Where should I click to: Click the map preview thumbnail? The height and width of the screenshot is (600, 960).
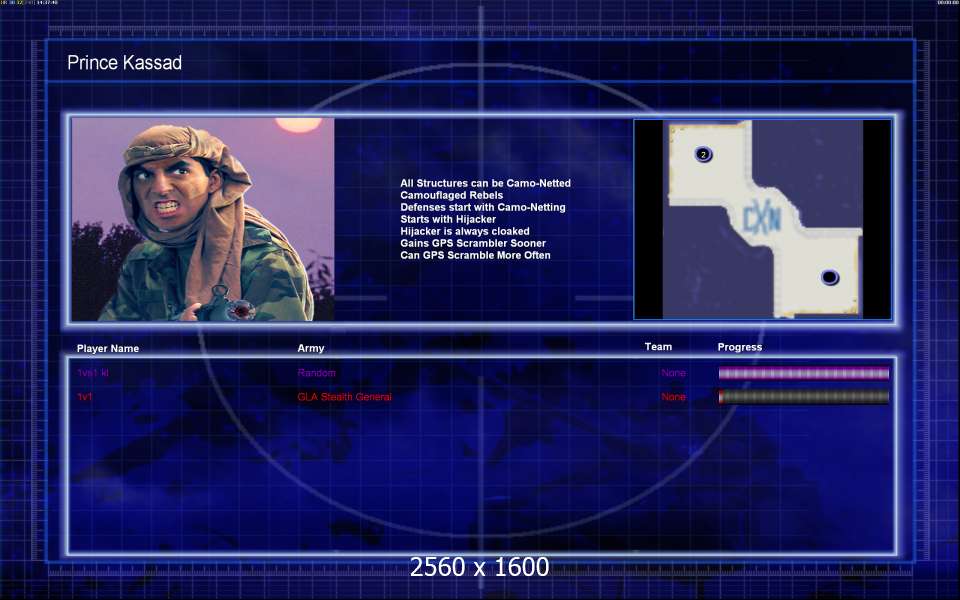click(x=762, y=219)
